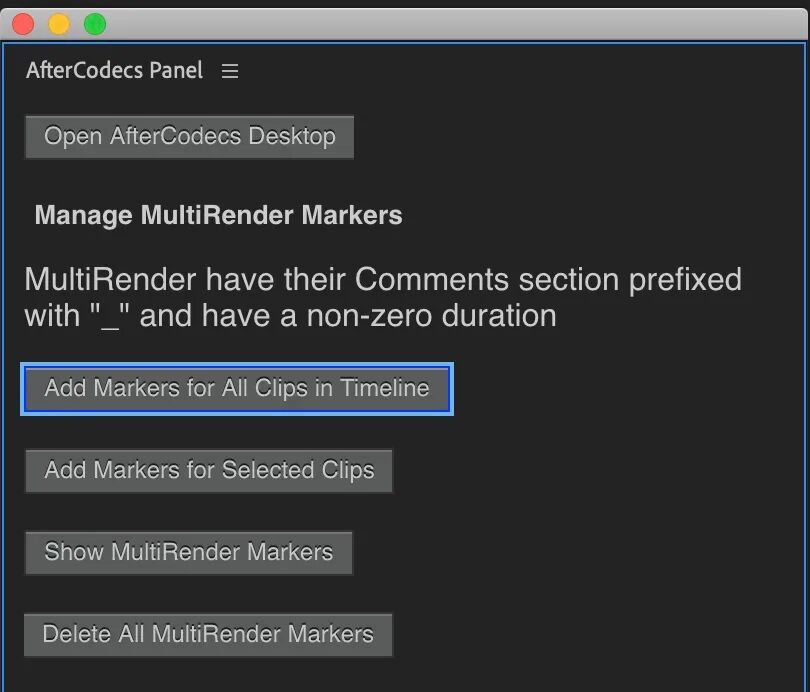
Task: Add Markers for All Clips in Timeline
Action: 237,388
